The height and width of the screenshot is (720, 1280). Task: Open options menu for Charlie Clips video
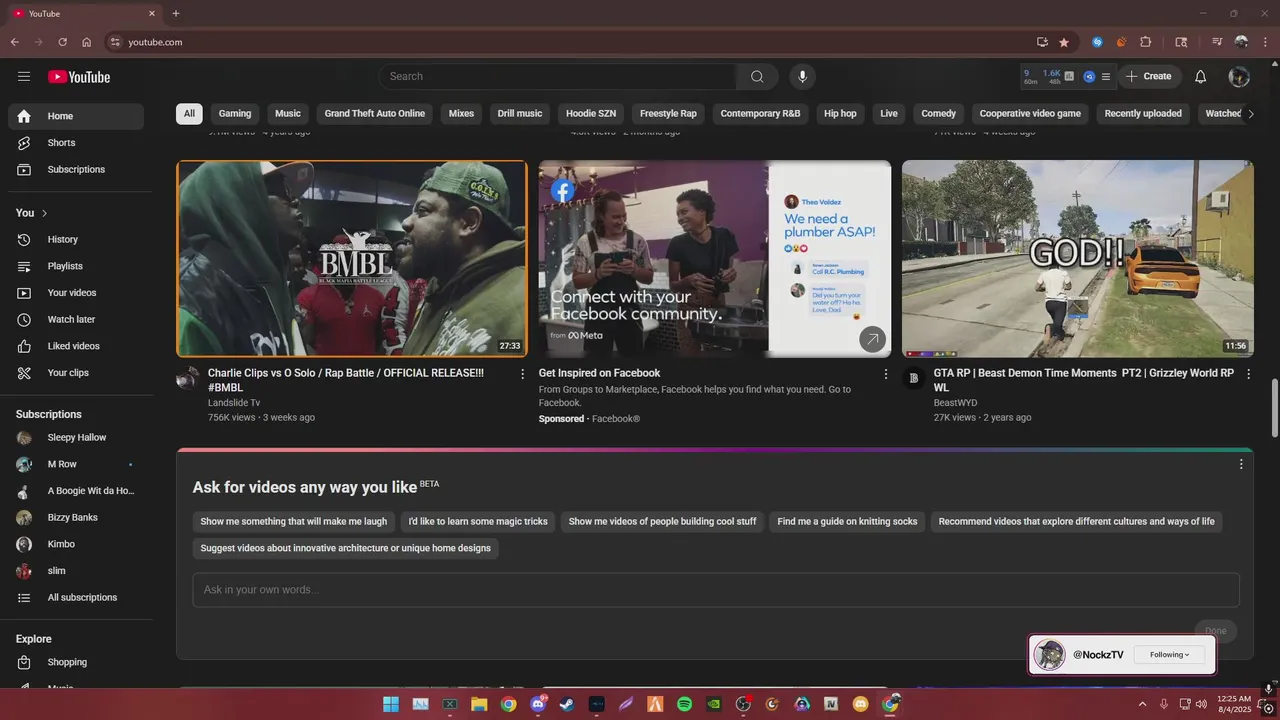click(522, 374)
